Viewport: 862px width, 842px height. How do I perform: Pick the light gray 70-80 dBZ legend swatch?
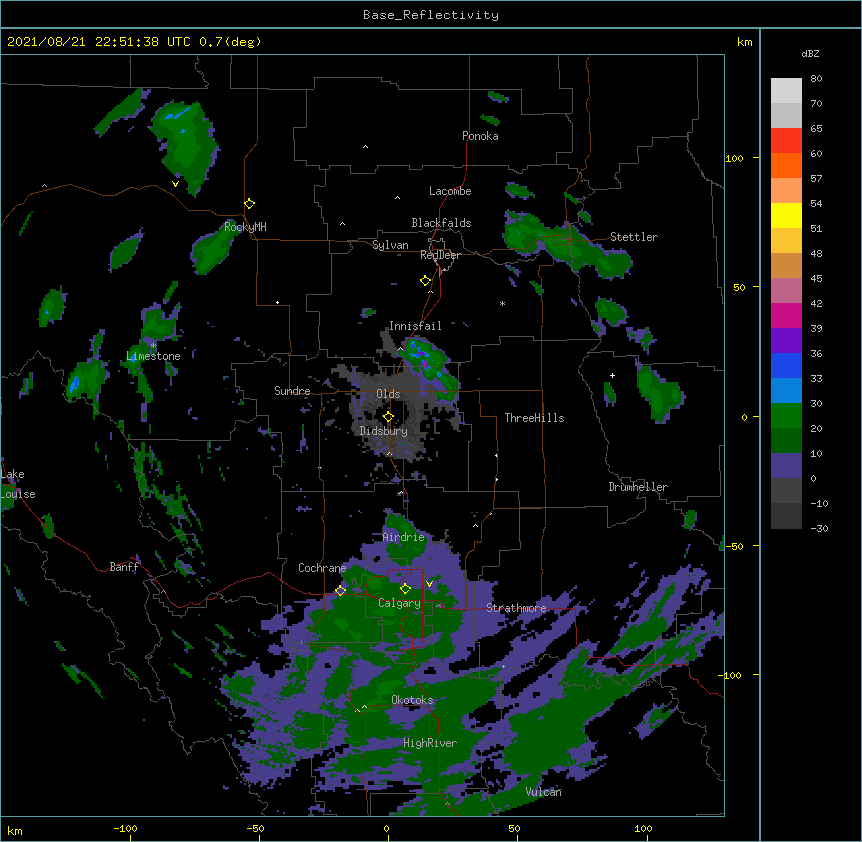(786, 90)
